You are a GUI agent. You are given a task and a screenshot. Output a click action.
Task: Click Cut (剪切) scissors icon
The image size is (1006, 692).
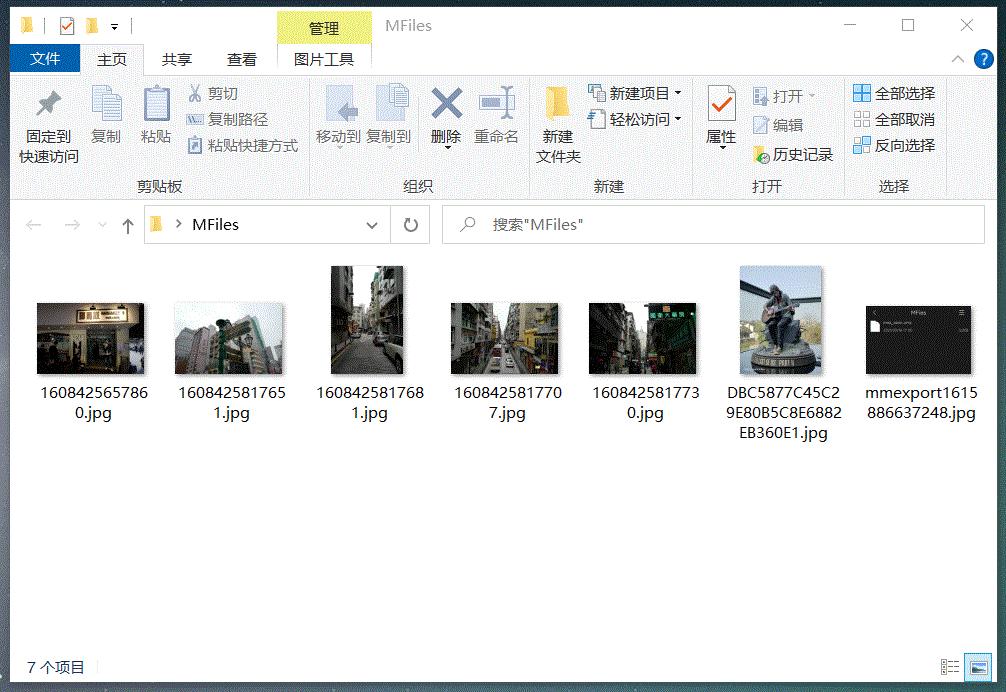pyautogui.click(x=195, y=94)
